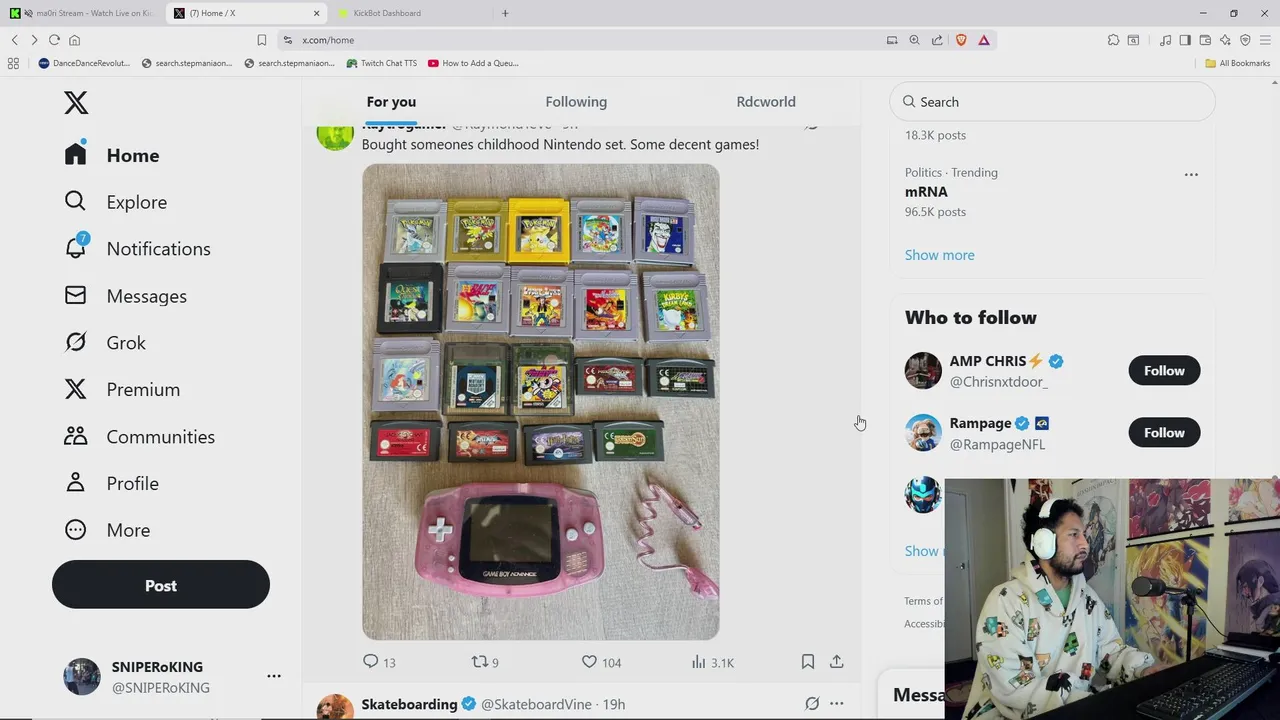Open the SNIPERoKING account switcher menu

pyautogui.click(x=273, y=676)
